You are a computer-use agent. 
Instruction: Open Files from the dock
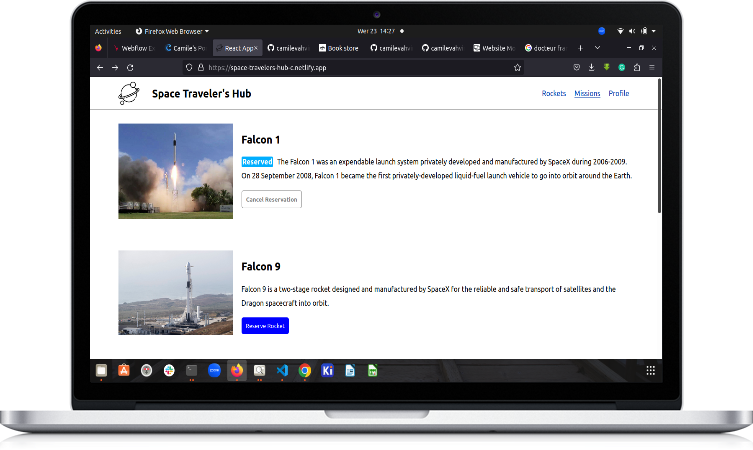[x=101, y=370]
